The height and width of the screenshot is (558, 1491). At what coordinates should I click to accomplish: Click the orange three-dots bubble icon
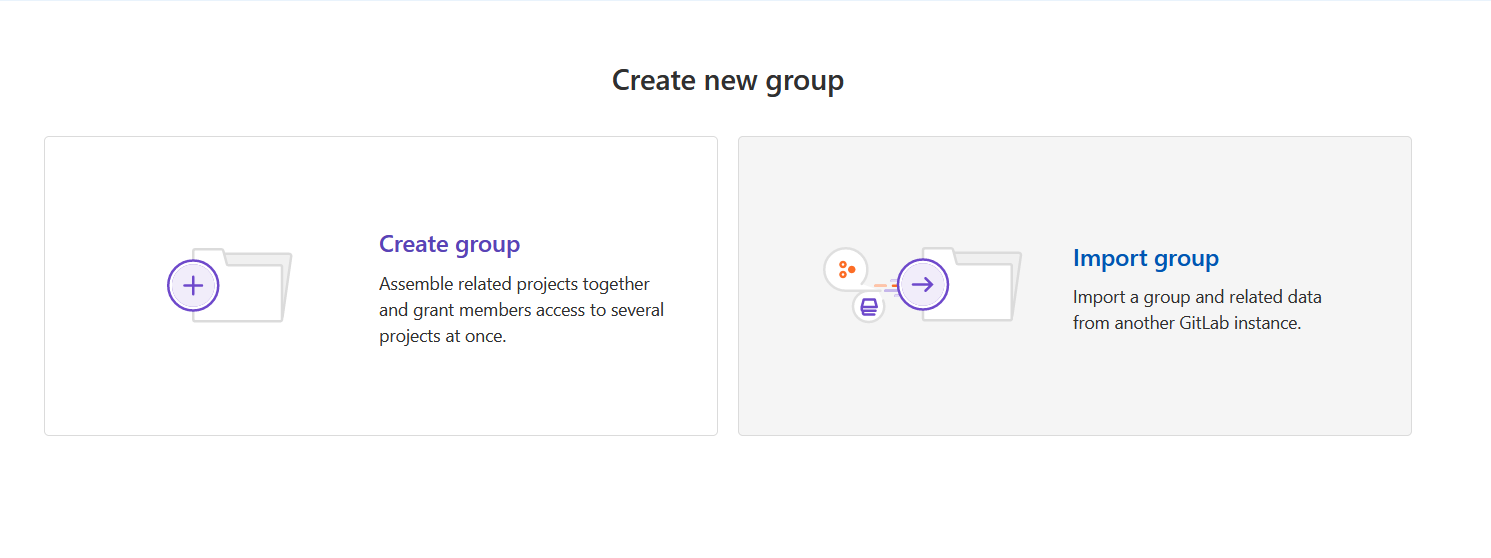(x=846, y=269)
